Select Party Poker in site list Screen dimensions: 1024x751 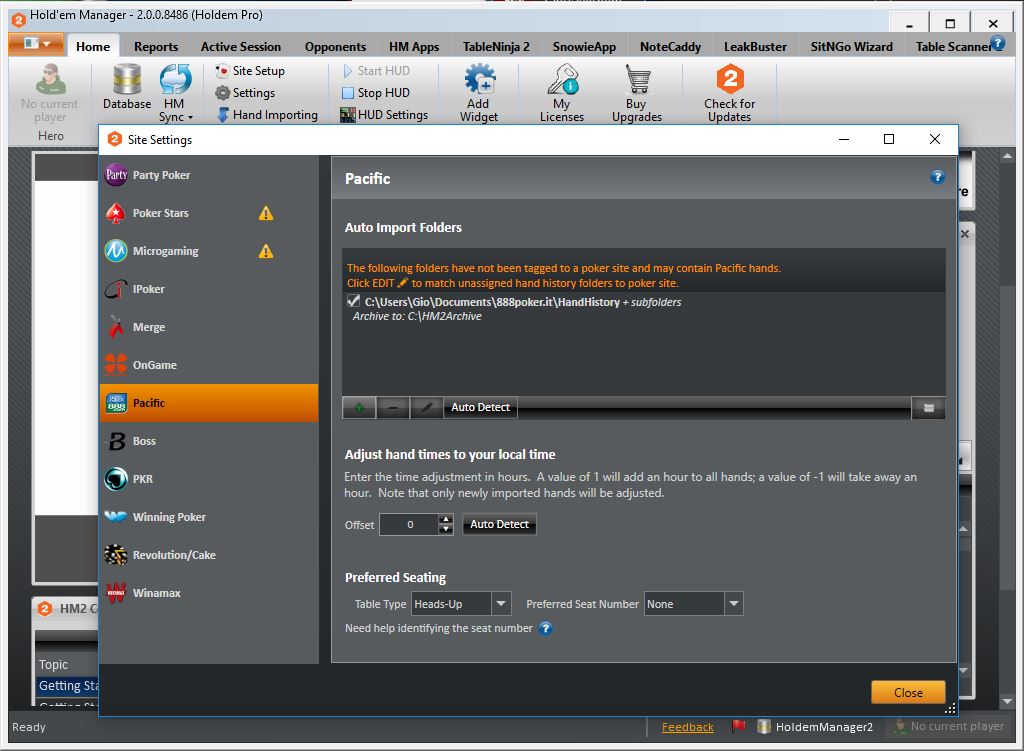point(209,175)
